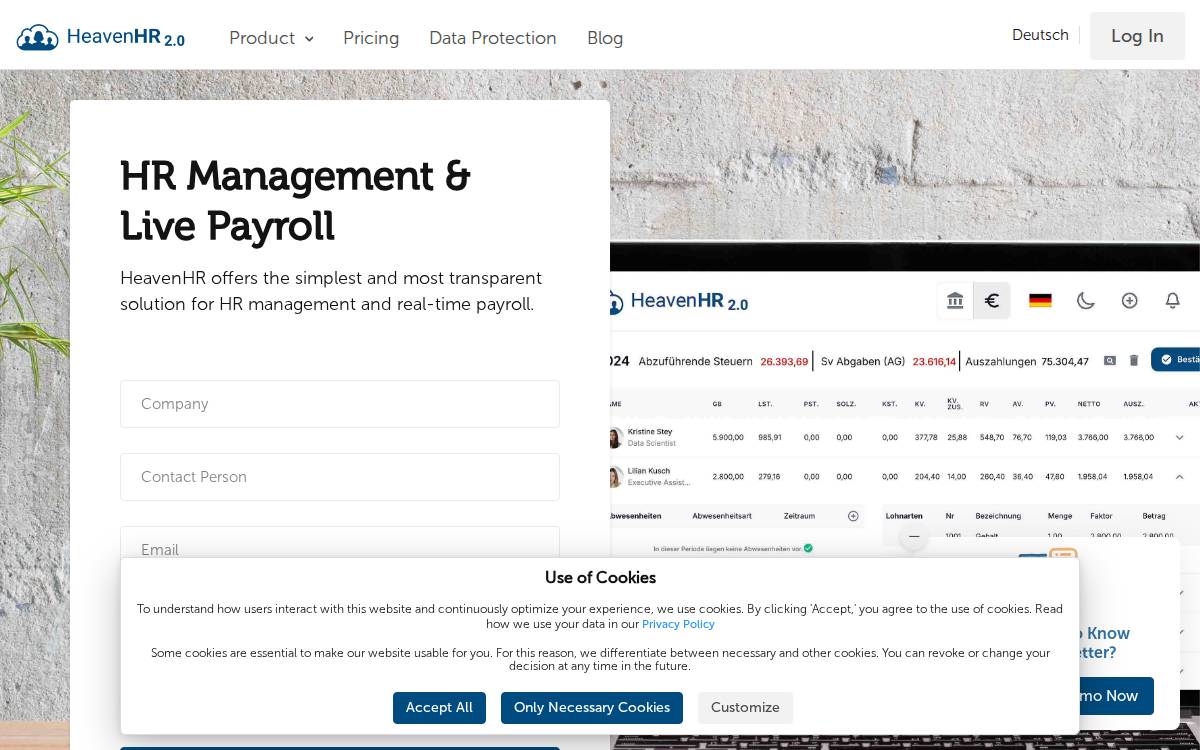1200x750 pixels.
Task: Click the Log In button
Action: (1137, 36)
